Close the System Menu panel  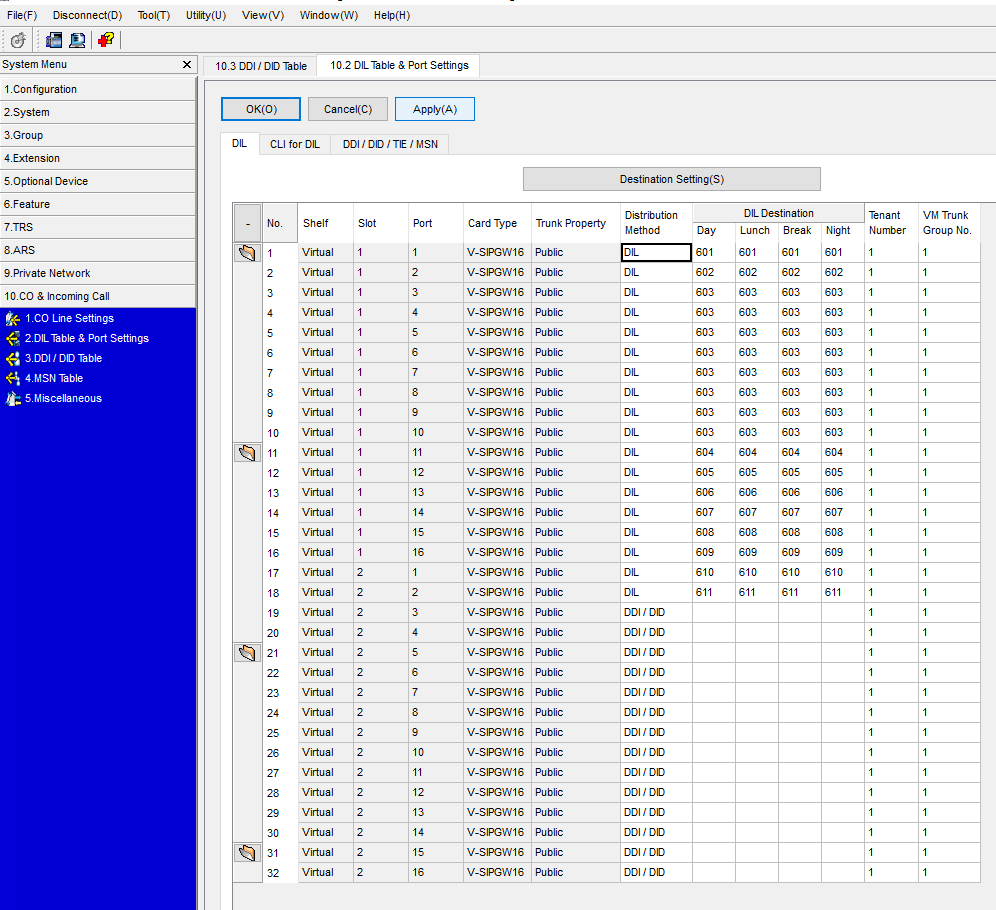pyautogui.click(x=187, y=64)
